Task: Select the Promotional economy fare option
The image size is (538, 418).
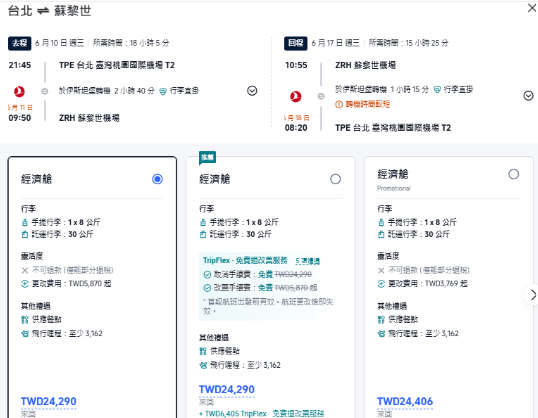Action: (514, 174)
